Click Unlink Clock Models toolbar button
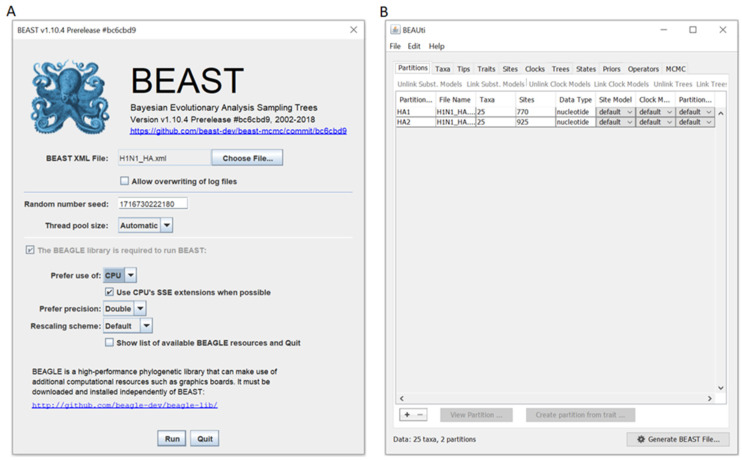The image size is (742, 460). [559, 84]
